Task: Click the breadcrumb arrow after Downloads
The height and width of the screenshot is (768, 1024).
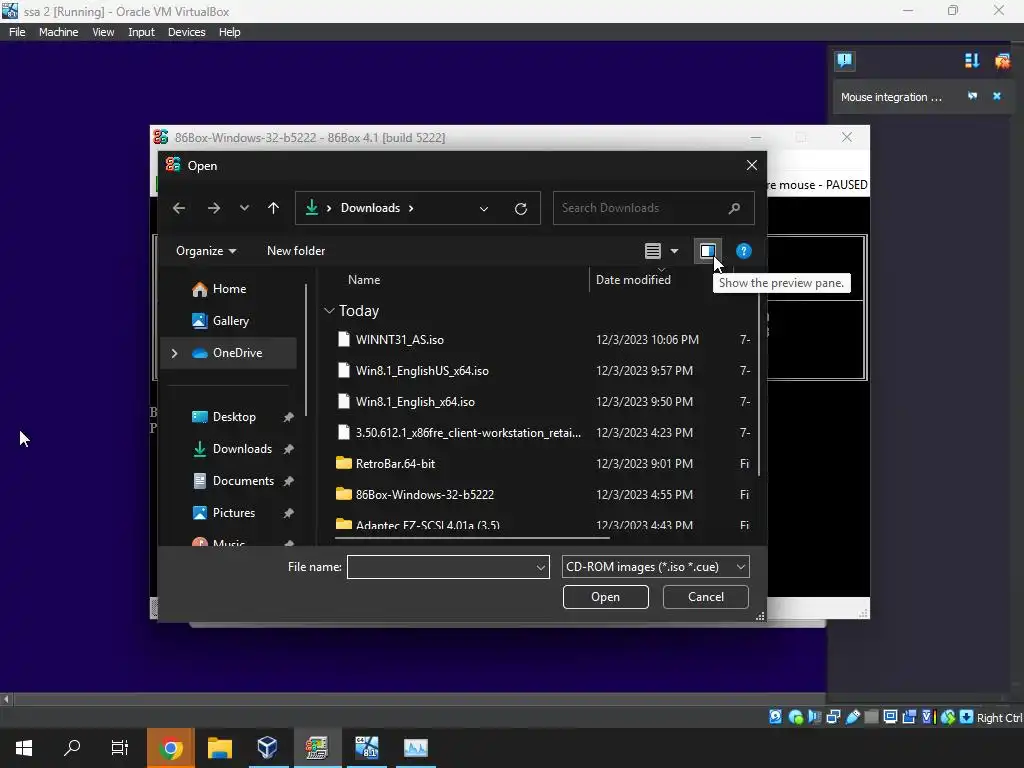Action: (411, 208)
